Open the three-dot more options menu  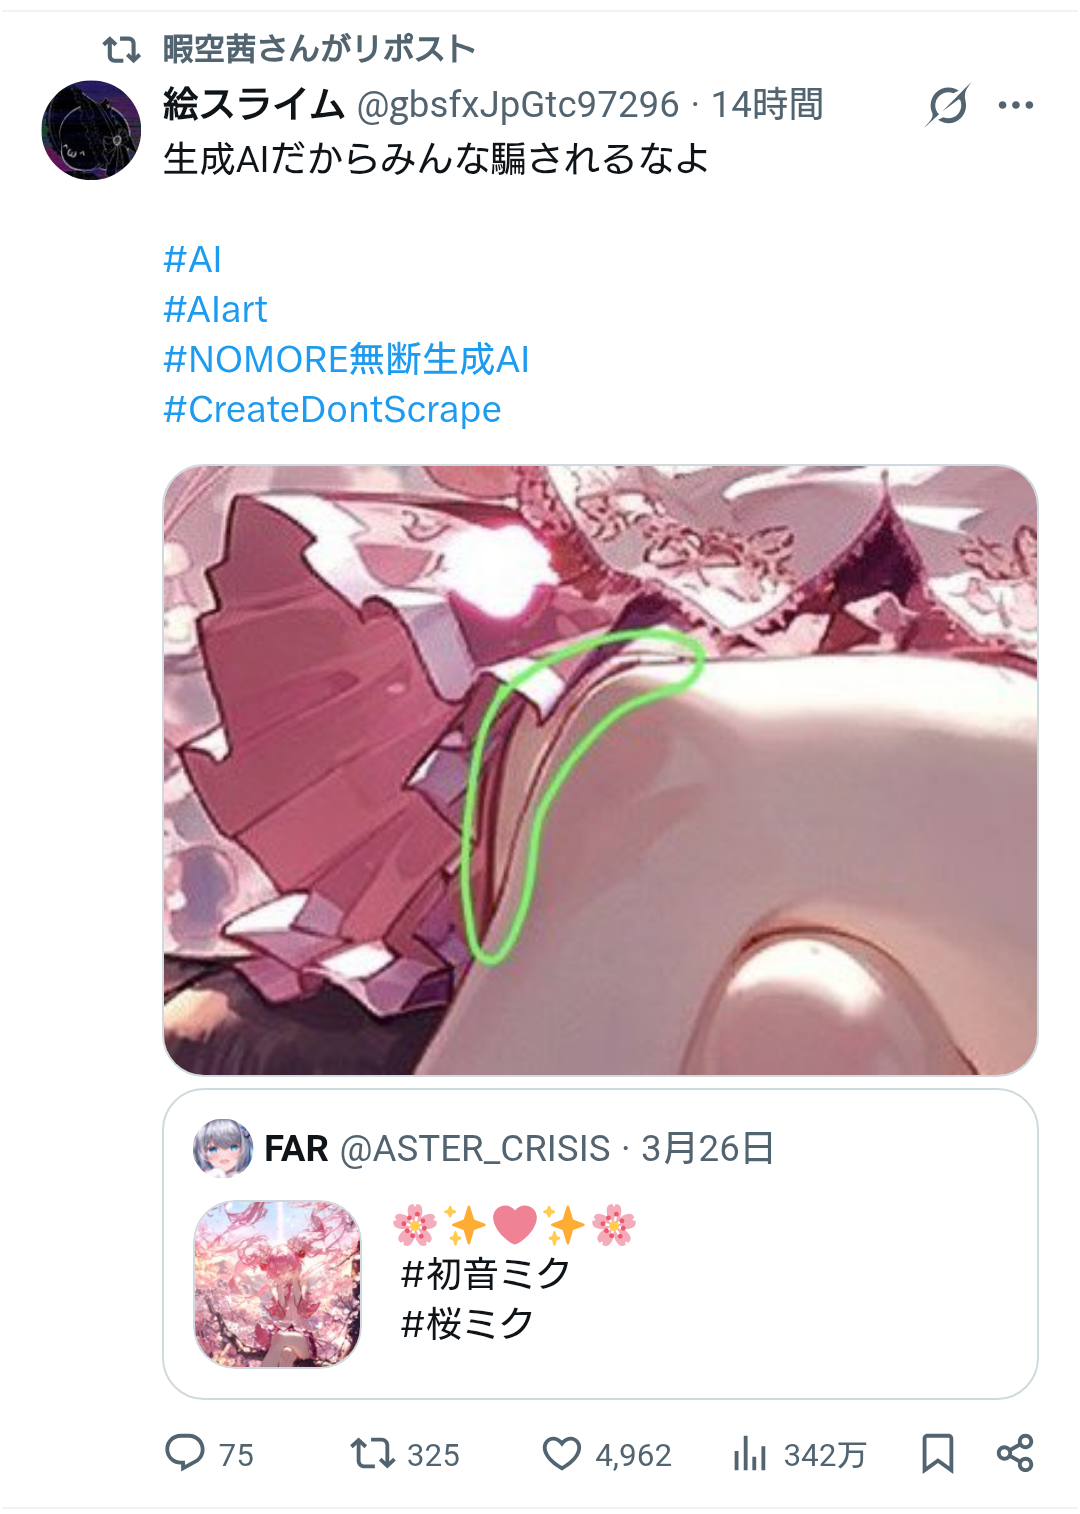[x=1015, y=105]
